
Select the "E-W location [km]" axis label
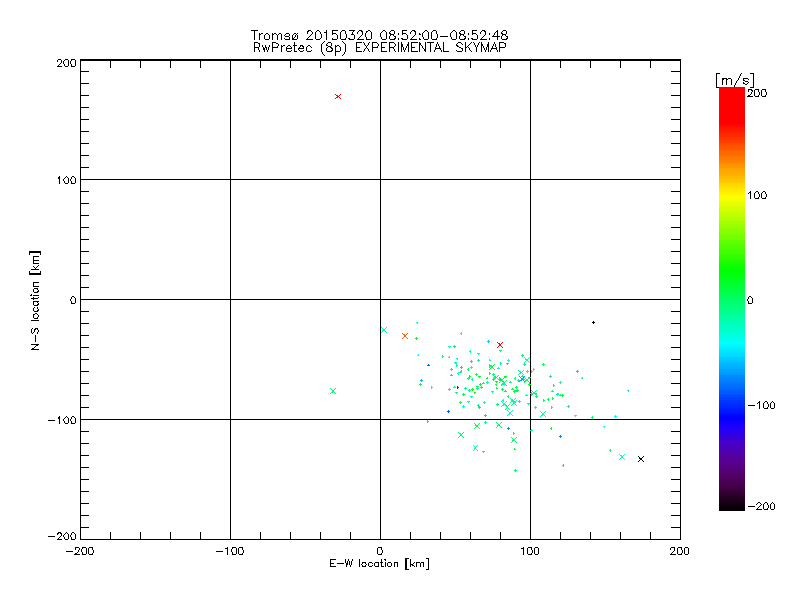(x=379, y=564)
